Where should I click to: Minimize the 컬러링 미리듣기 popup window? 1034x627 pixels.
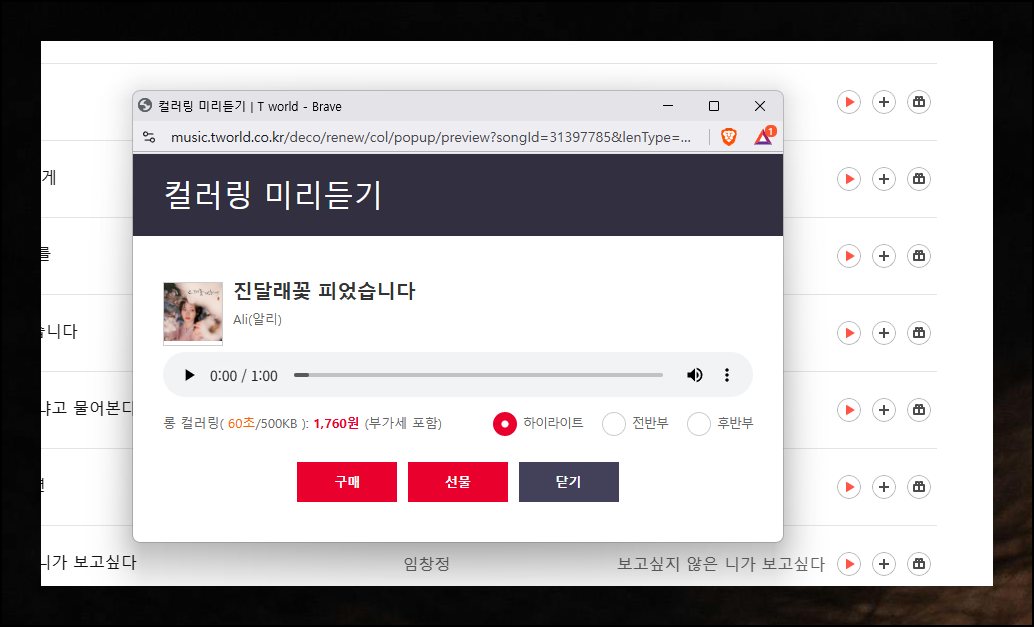668,105
